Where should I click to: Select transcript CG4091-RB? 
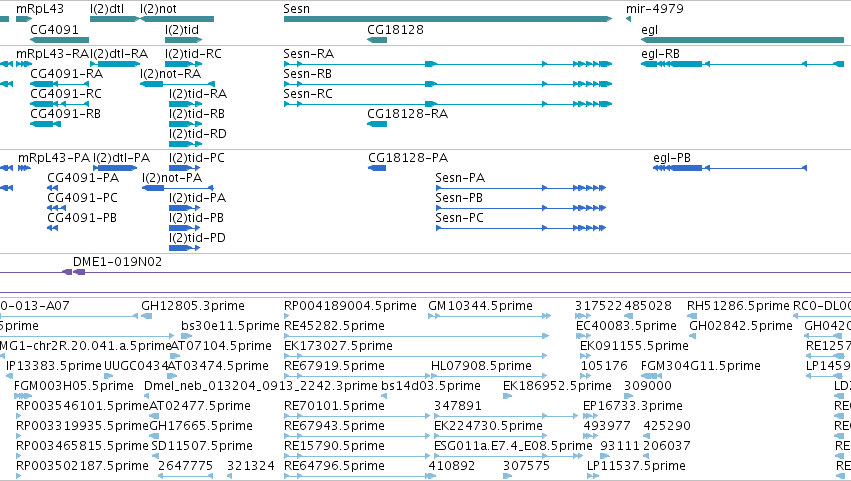point(65,114)
